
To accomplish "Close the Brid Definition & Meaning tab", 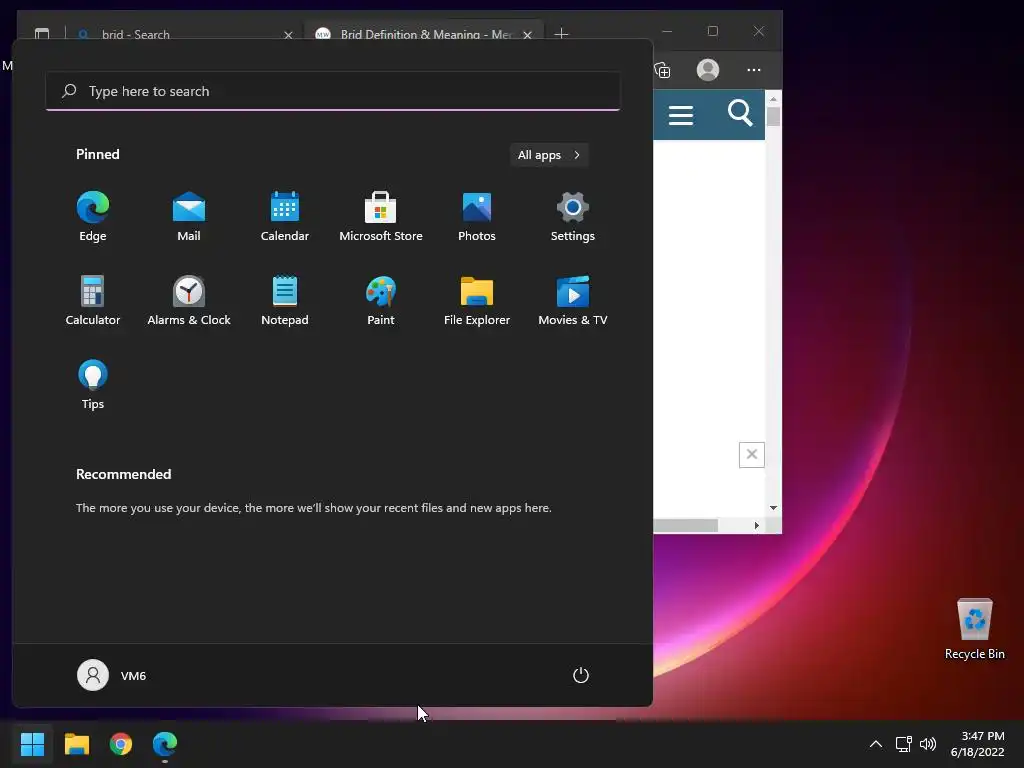I will pyautogui.click(x=527, y=35).
